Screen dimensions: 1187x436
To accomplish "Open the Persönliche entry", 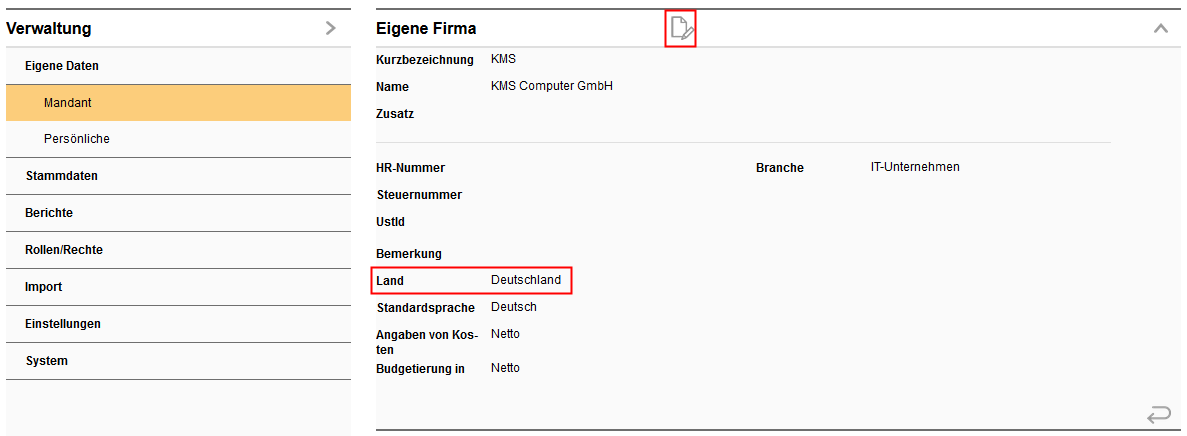I will (77, 139).
